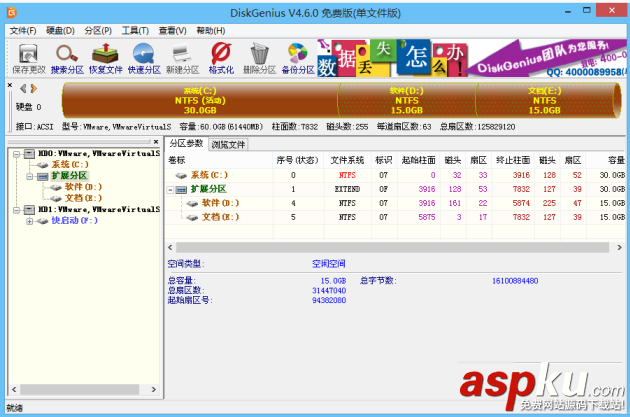630x417 pixels.
Task: Click HD0 disk icon in tree
Action: (x=29, y=153)
